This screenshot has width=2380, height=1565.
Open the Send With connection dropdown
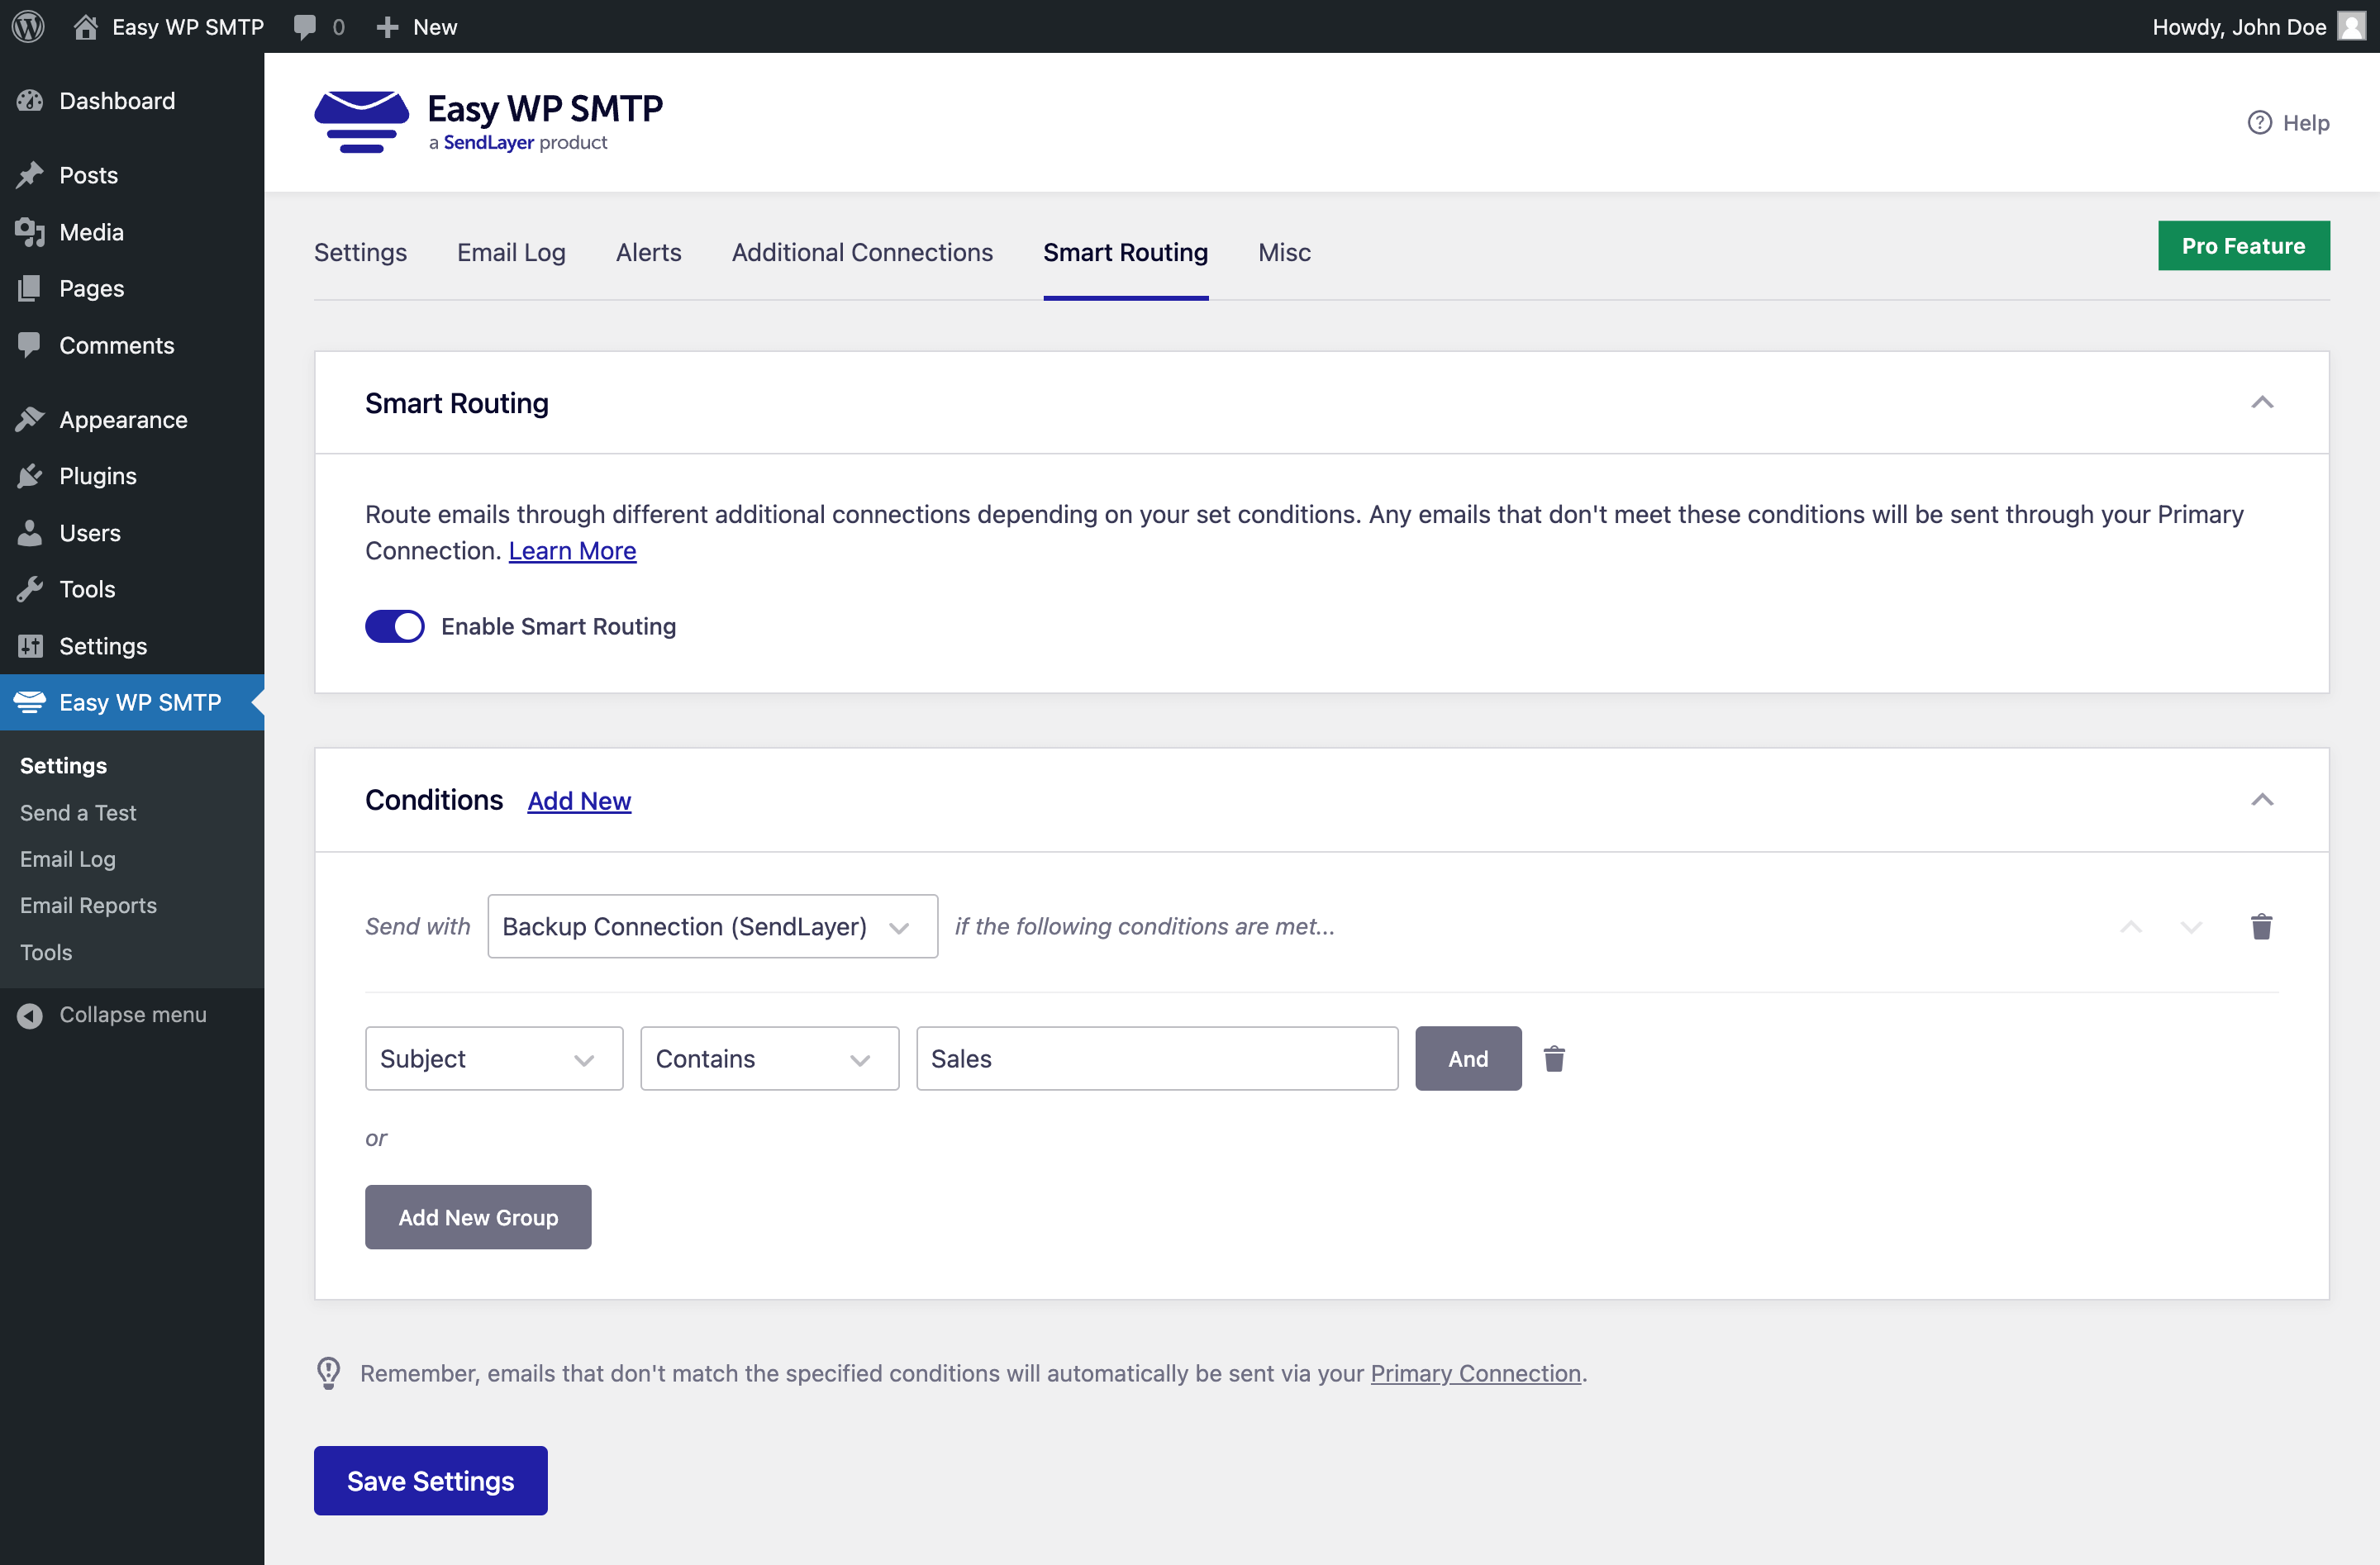click(x=709, y=927)
